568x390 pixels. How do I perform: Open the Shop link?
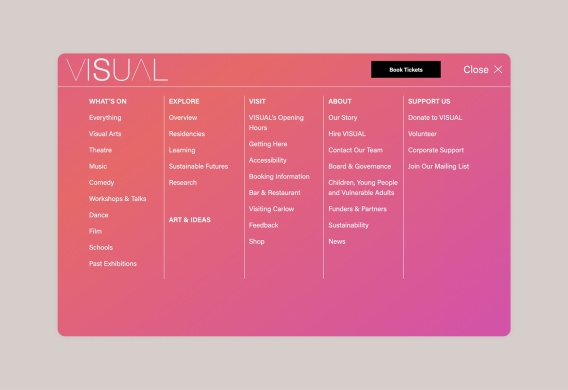[x=256, y=242]
